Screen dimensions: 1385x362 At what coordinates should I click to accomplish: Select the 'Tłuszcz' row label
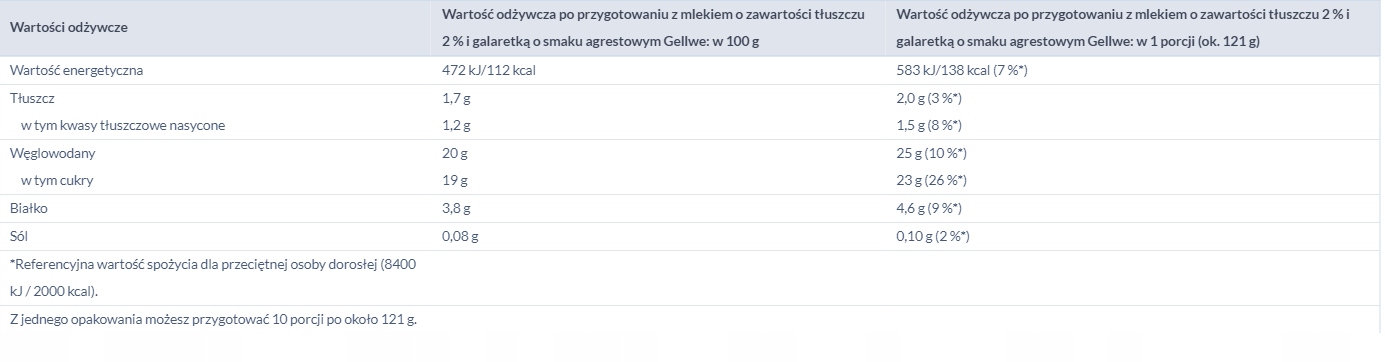(x=32, y=99)
